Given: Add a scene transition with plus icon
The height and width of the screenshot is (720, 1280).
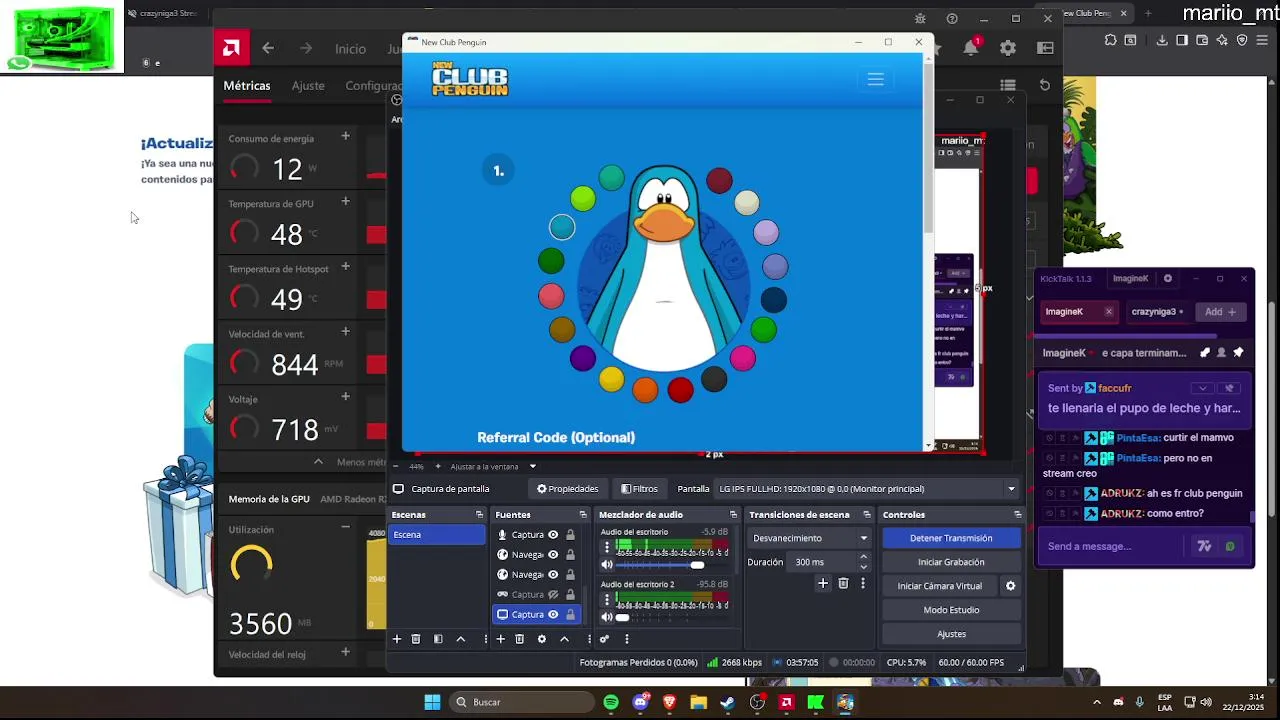Looking at the screenshot, I should click(x=823, y=583).
